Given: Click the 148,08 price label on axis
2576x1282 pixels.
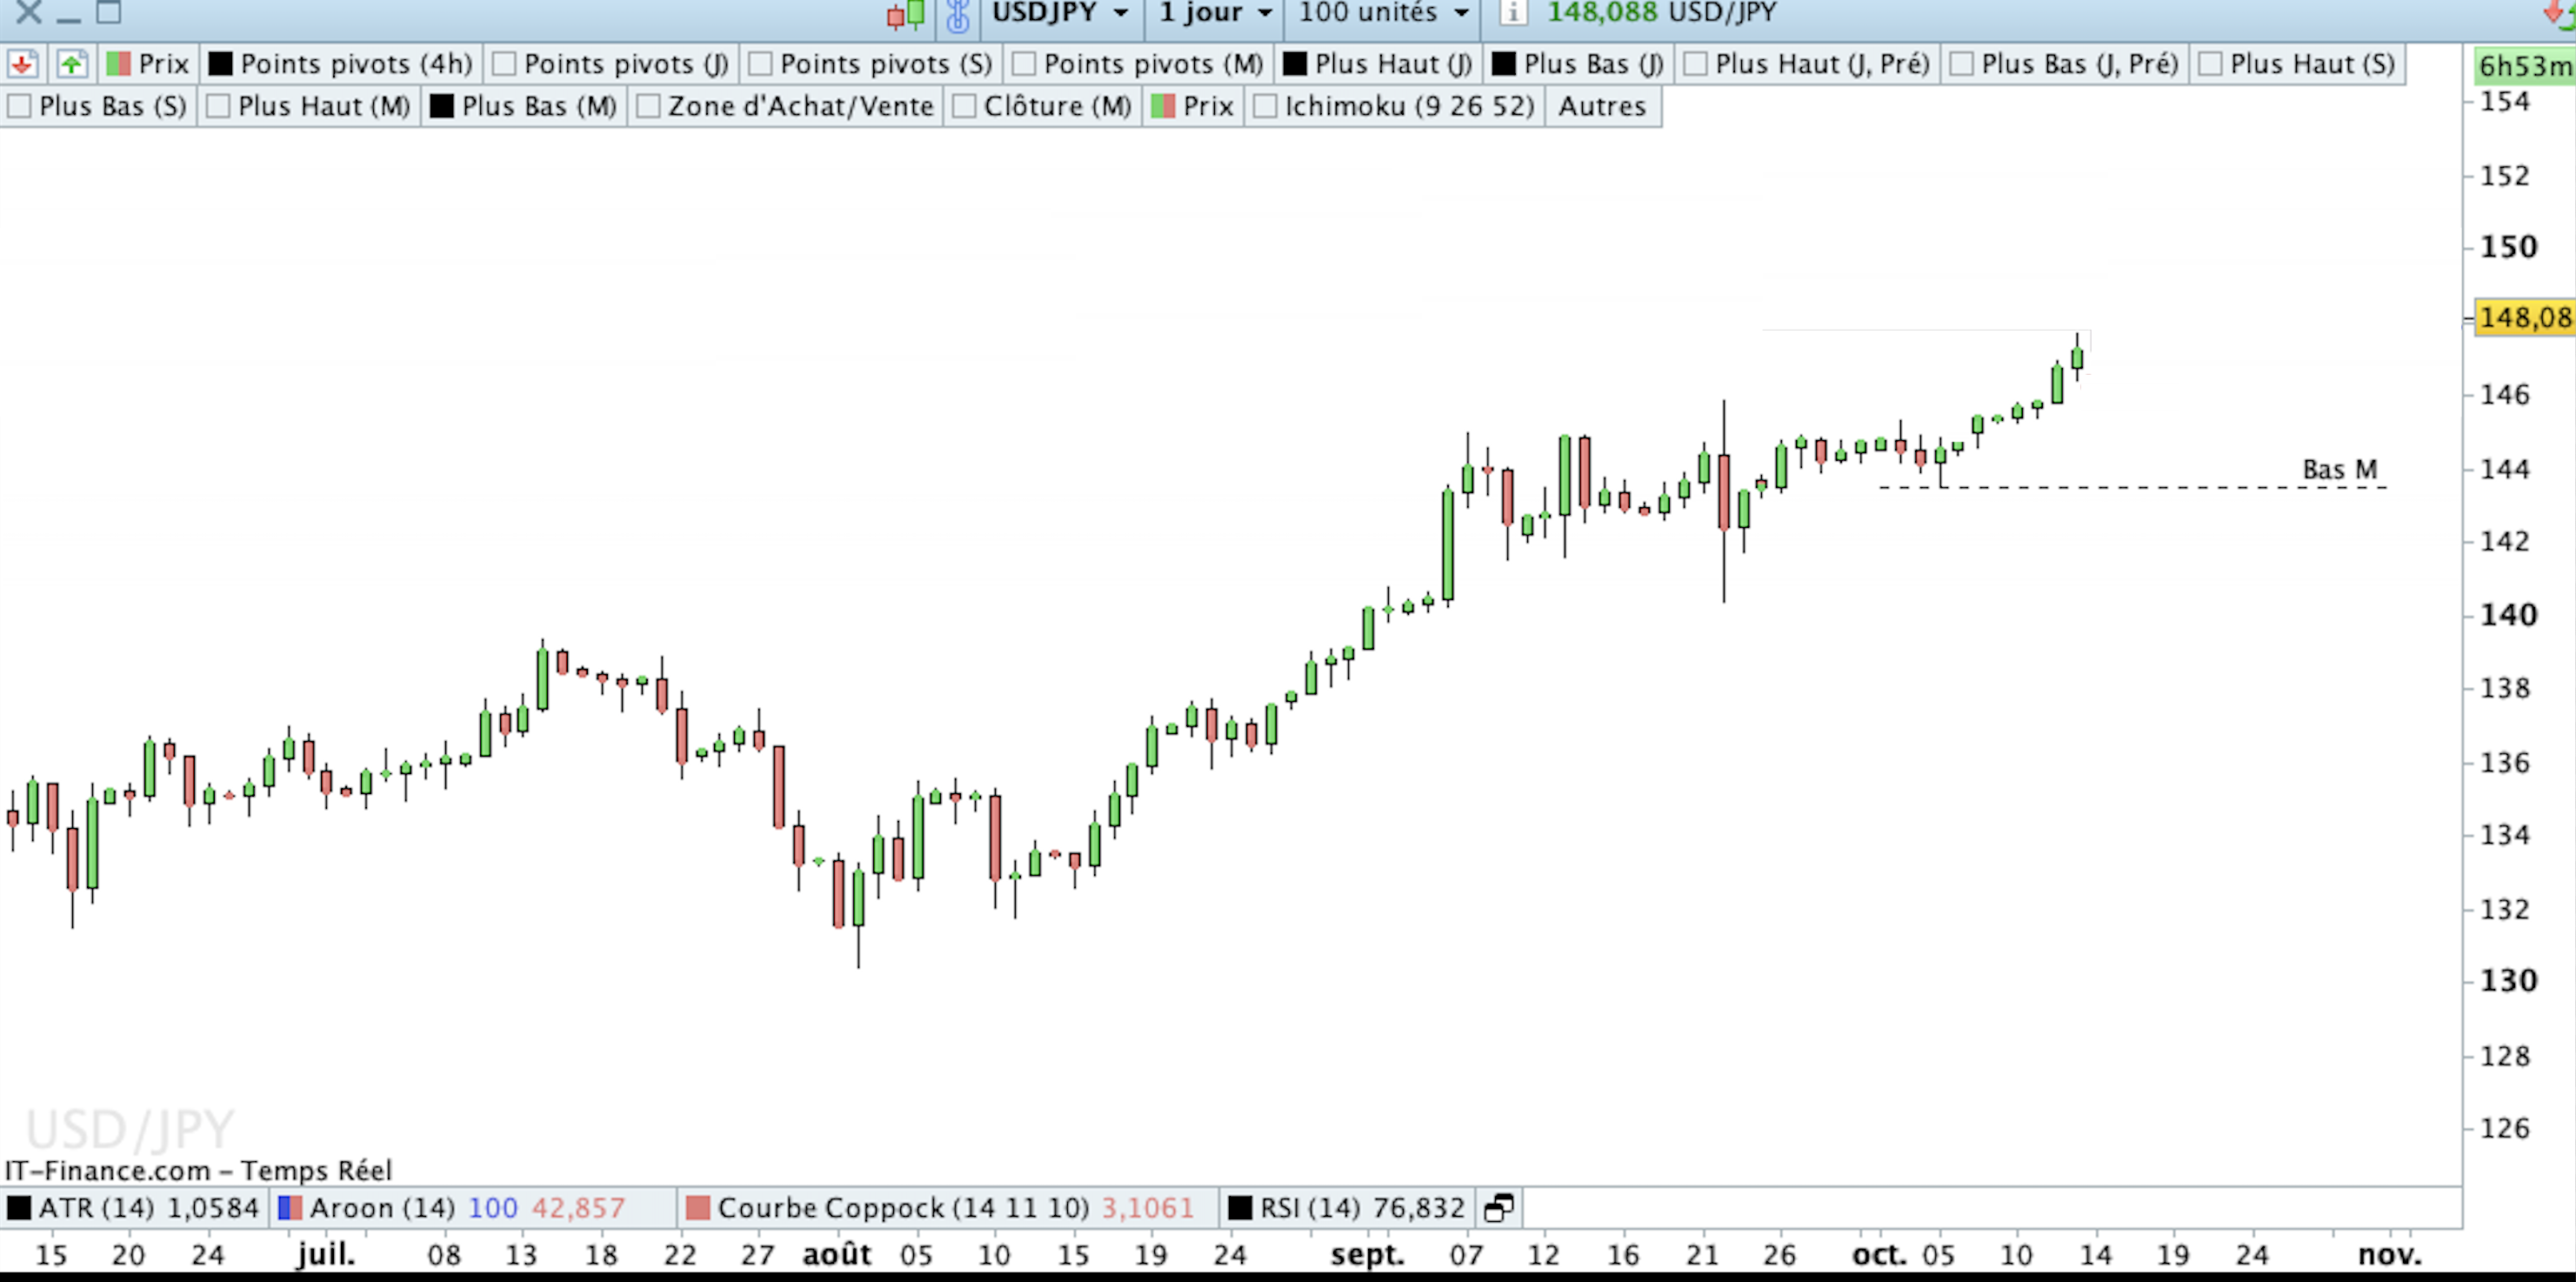Looking at the screenshot, I should [x=2523, y=318].
